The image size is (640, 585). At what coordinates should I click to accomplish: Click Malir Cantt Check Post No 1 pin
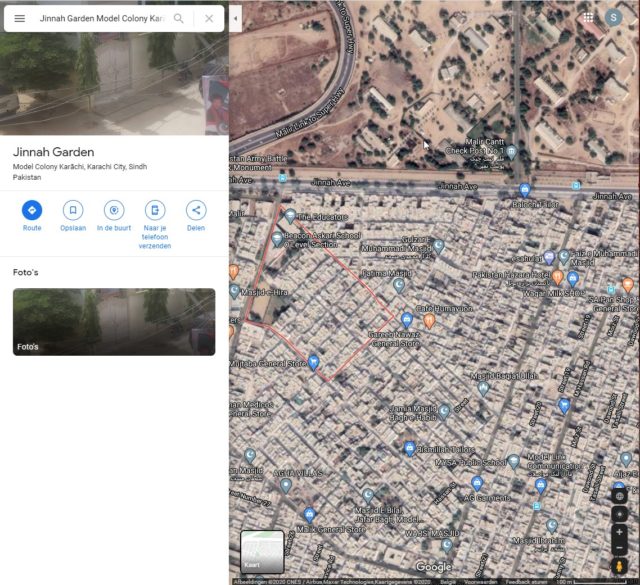511,152
